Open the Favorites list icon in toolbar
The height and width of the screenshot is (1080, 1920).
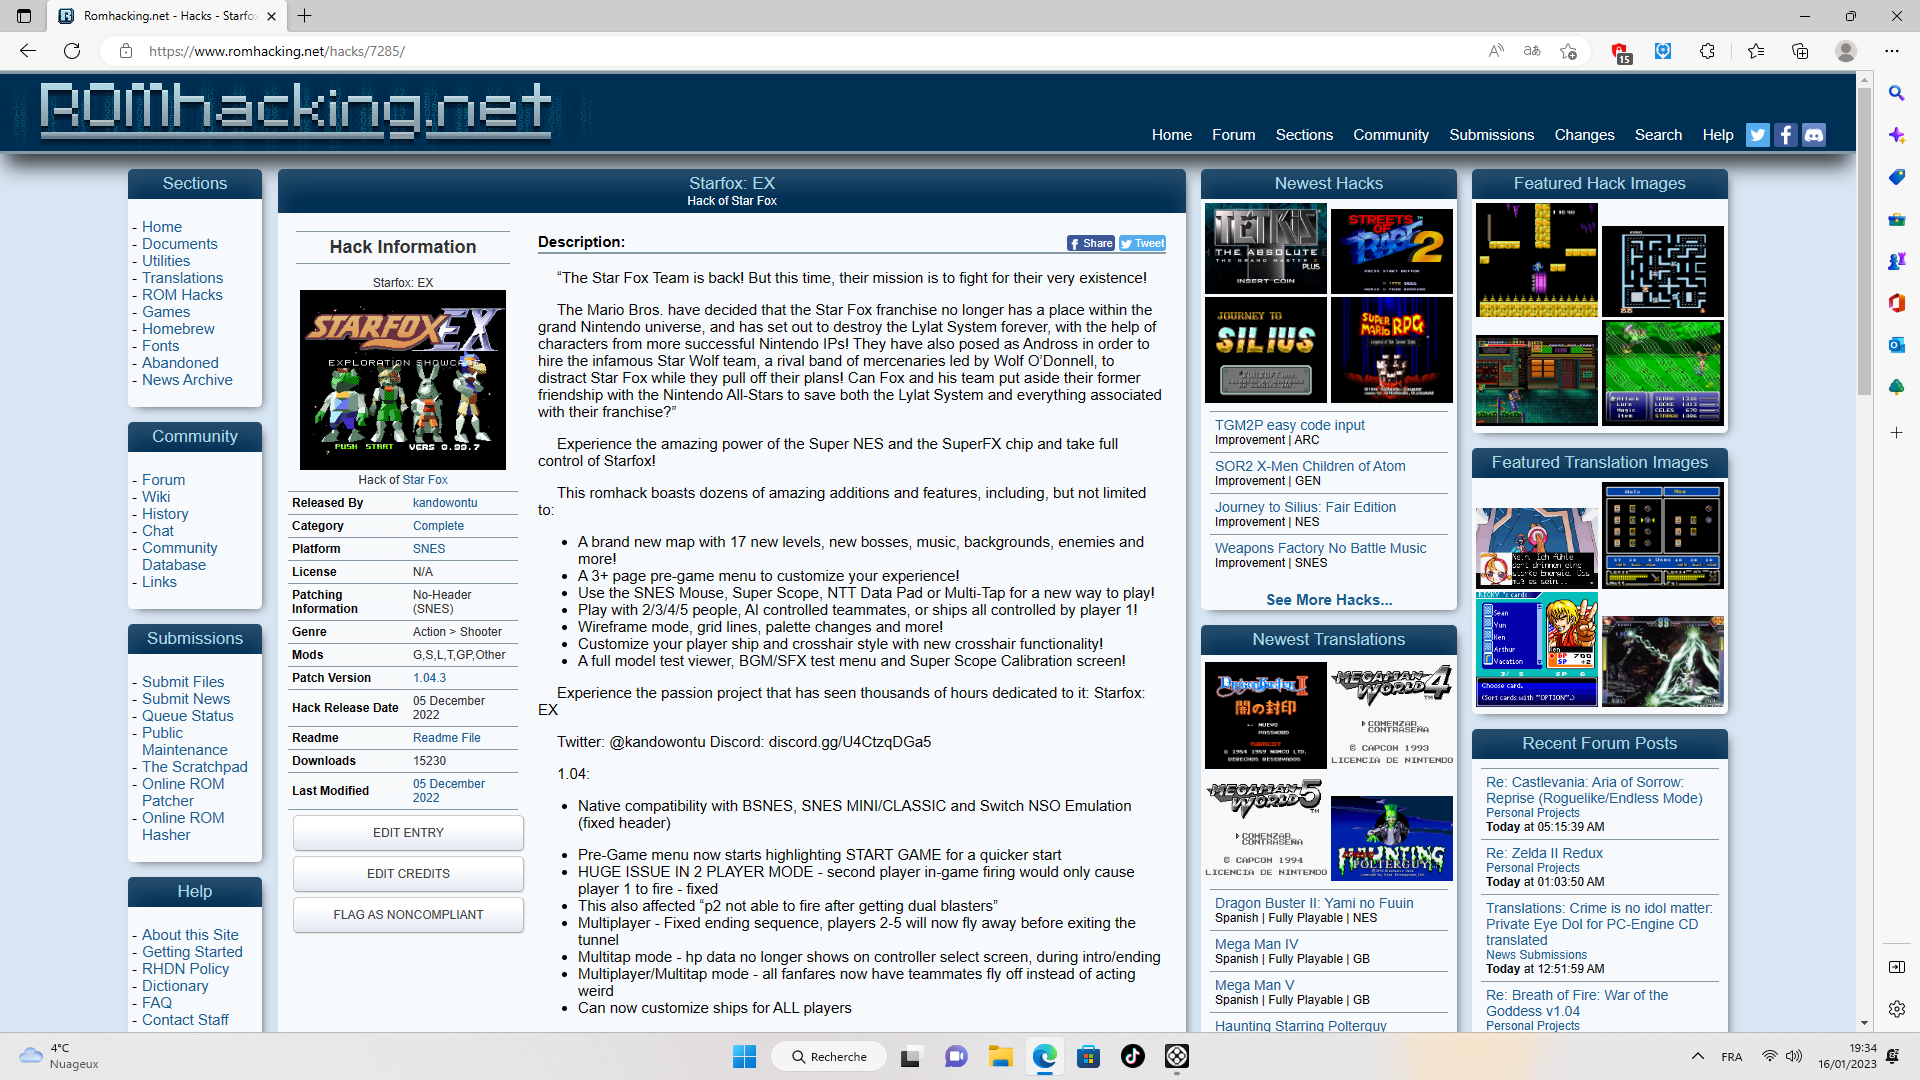click(1756, 51)
